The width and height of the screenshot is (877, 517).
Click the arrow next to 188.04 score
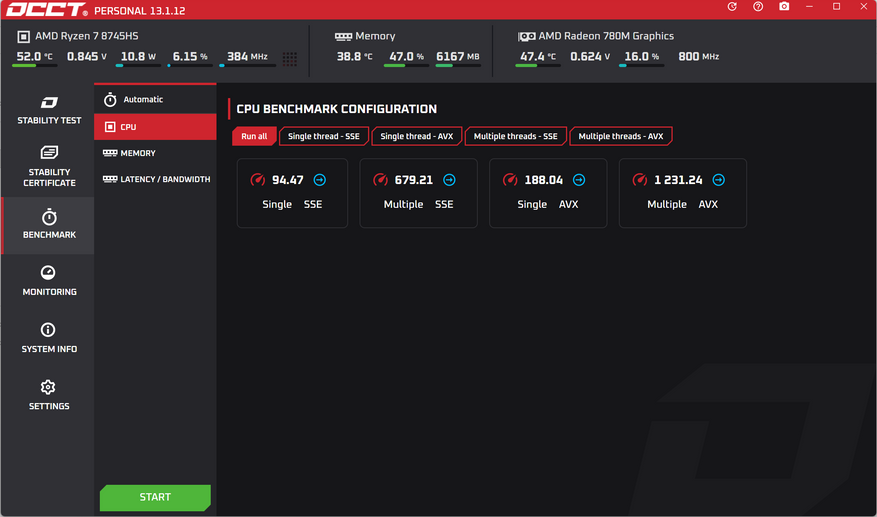579,180
